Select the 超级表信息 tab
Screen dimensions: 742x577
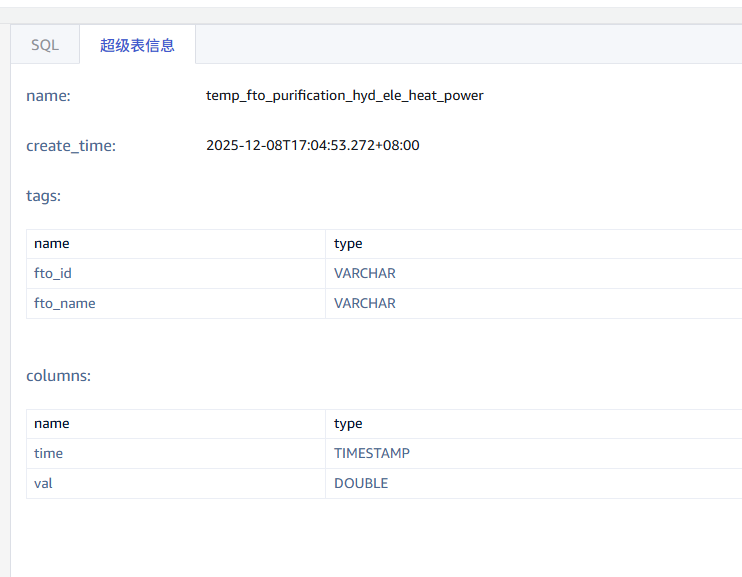137,45
